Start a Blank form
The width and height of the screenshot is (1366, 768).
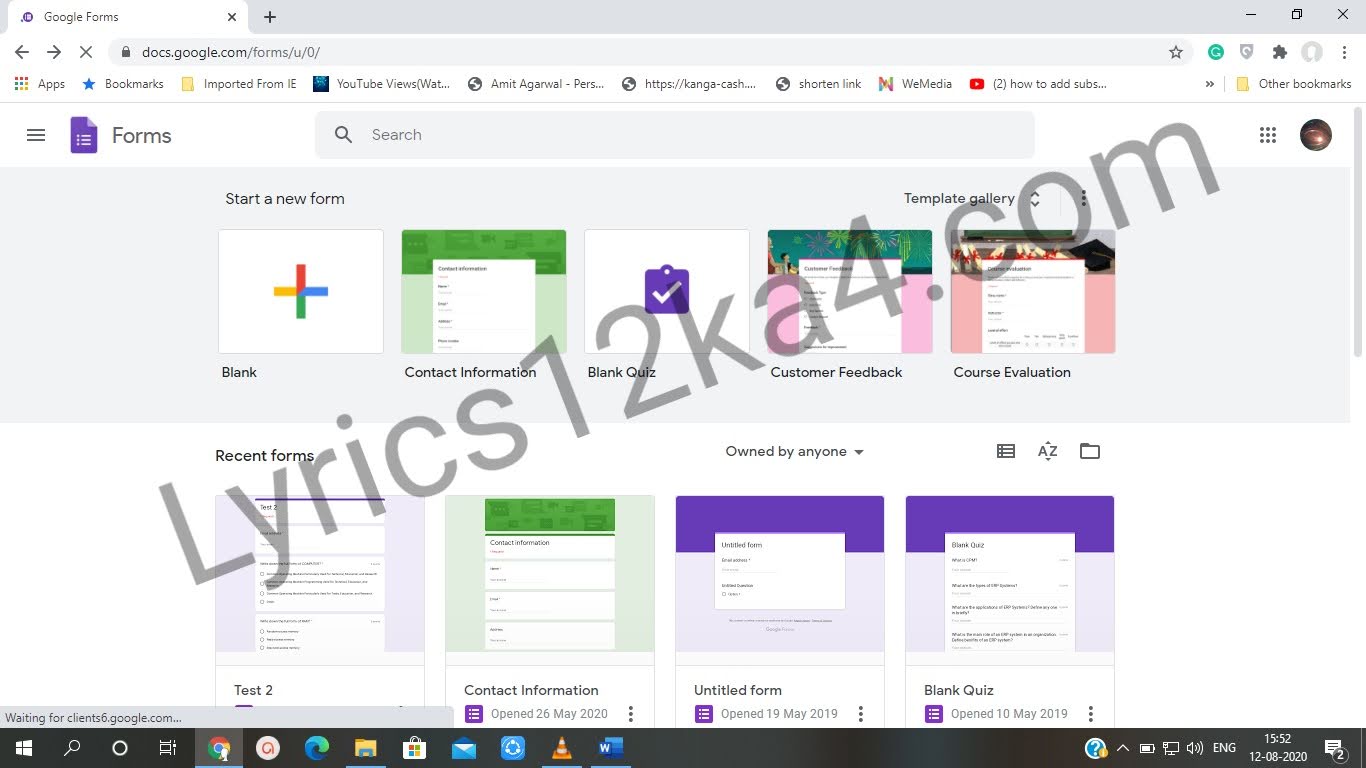point(300,291)
